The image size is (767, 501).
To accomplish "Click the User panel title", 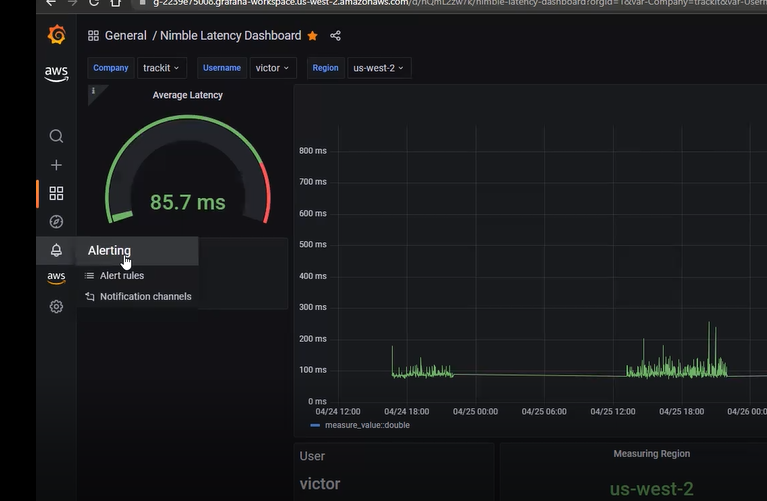I will pyautogui.click(x=312, y=456).
